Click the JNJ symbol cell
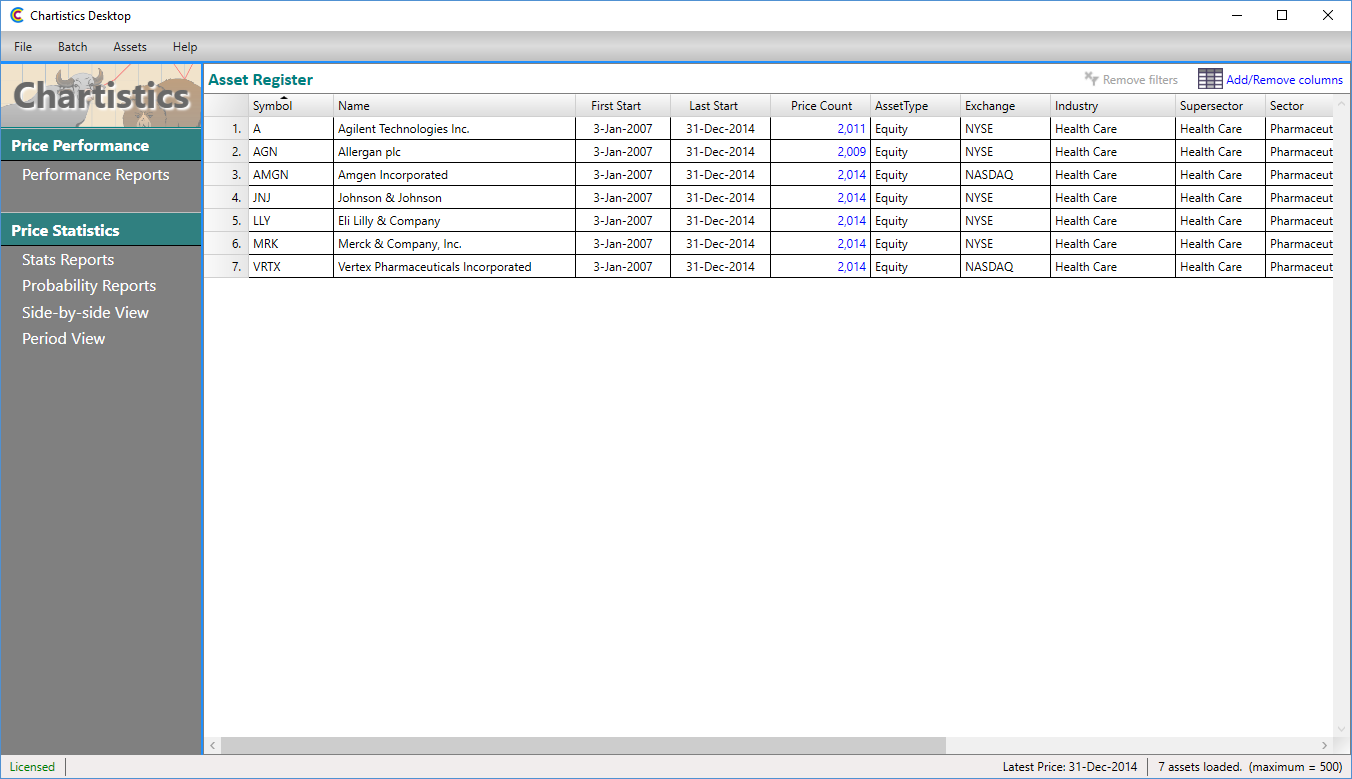 (x=291, y=198)
